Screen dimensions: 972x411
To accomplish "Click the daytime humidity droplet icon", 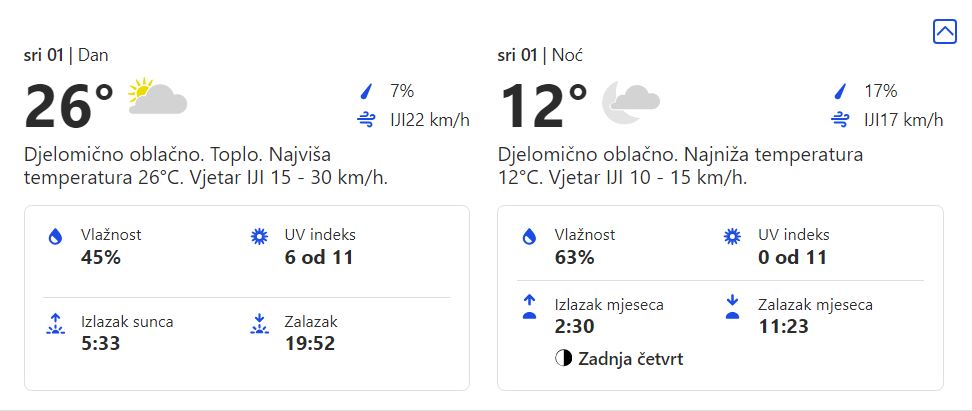I will tap(55, 237).
